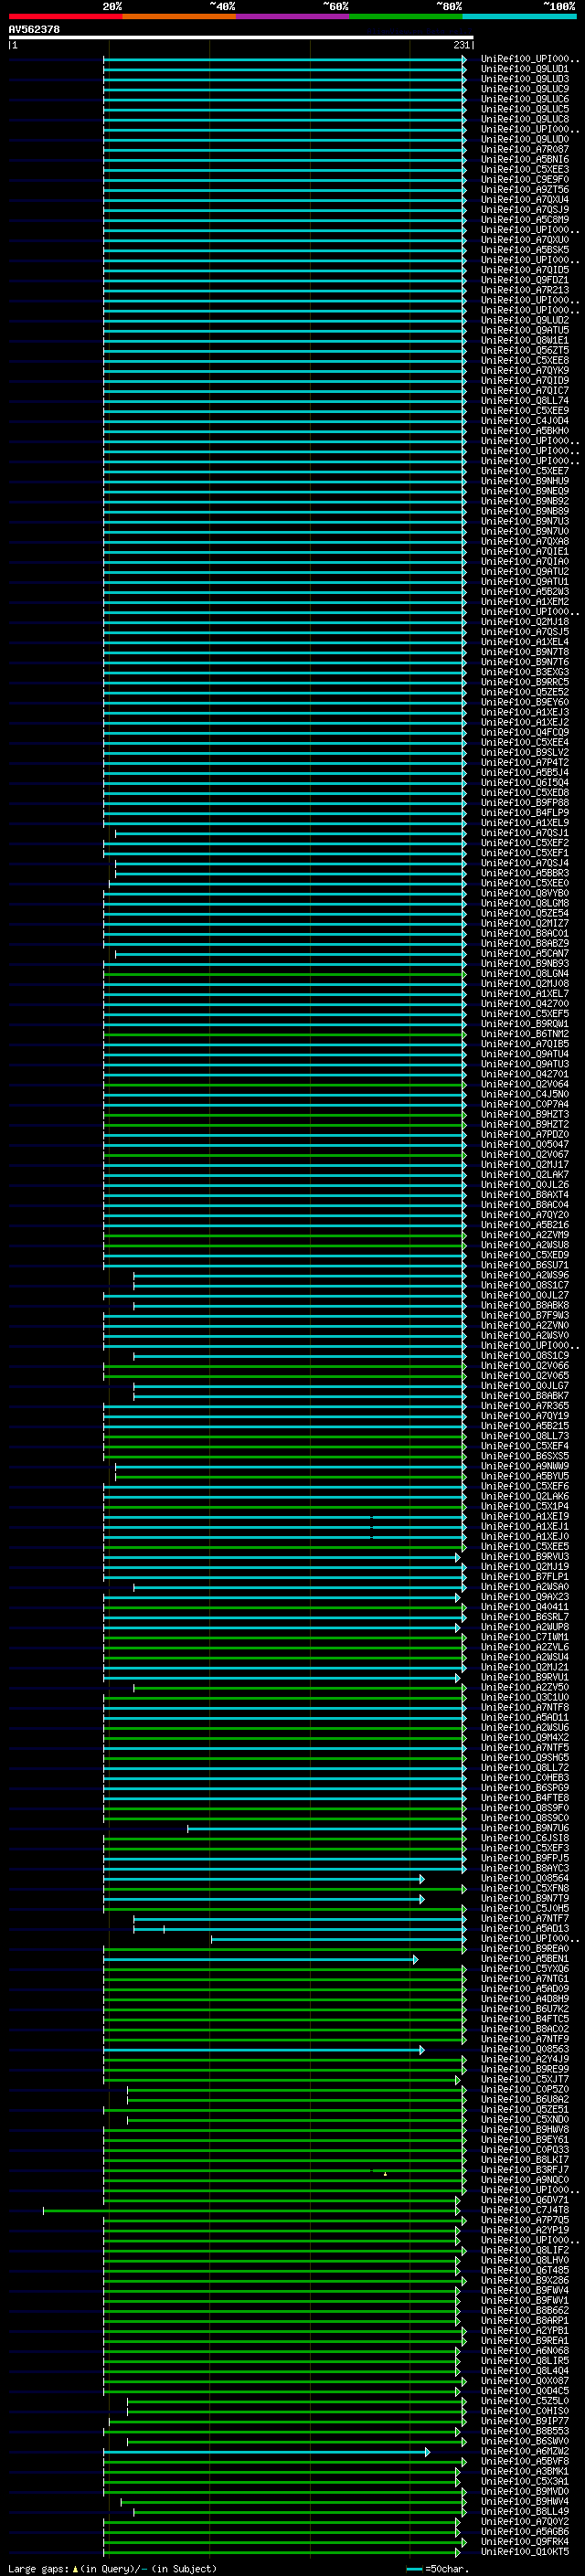Click the white query sequence ruler bar
Image resolution: width=585 pixels, height=2576 pixels.
tap(241, 38)
